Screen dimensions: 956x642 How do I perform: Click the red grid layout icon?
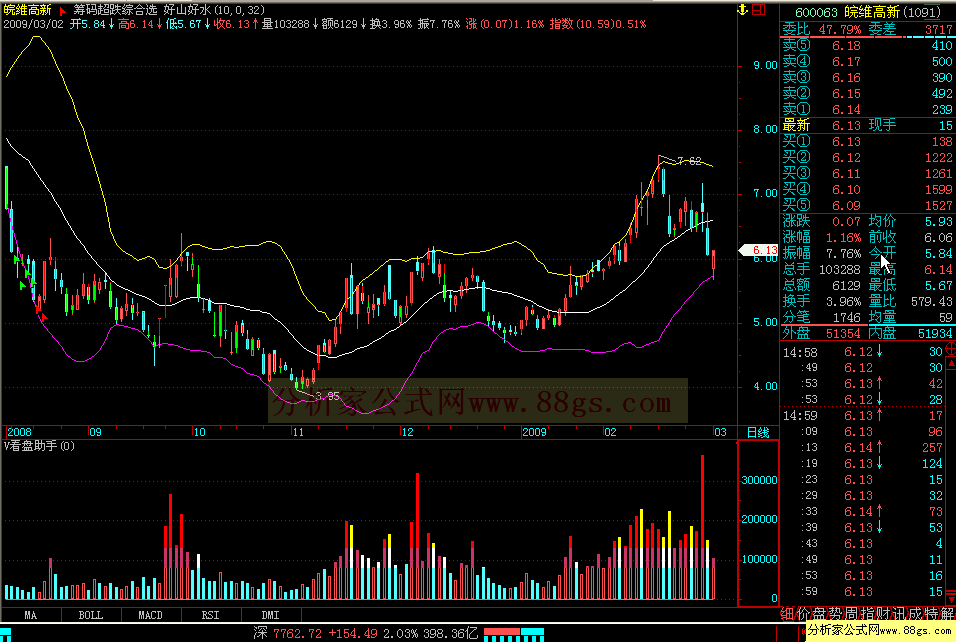(x=758, y=9)
